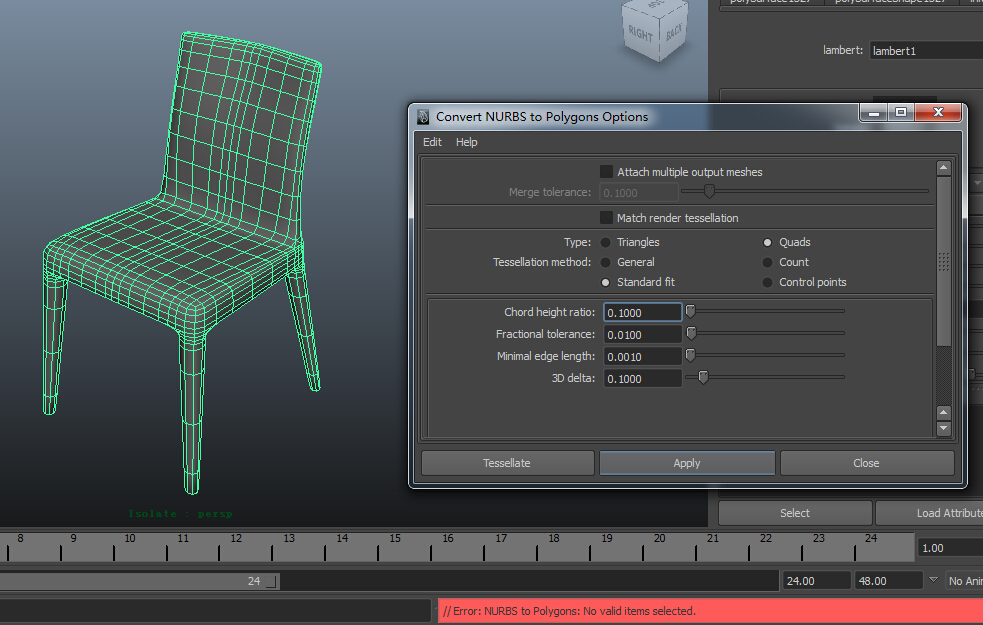983x625 pixels.
Task: Click the playback end time field 24.00
Action: (x=816, y=581)
